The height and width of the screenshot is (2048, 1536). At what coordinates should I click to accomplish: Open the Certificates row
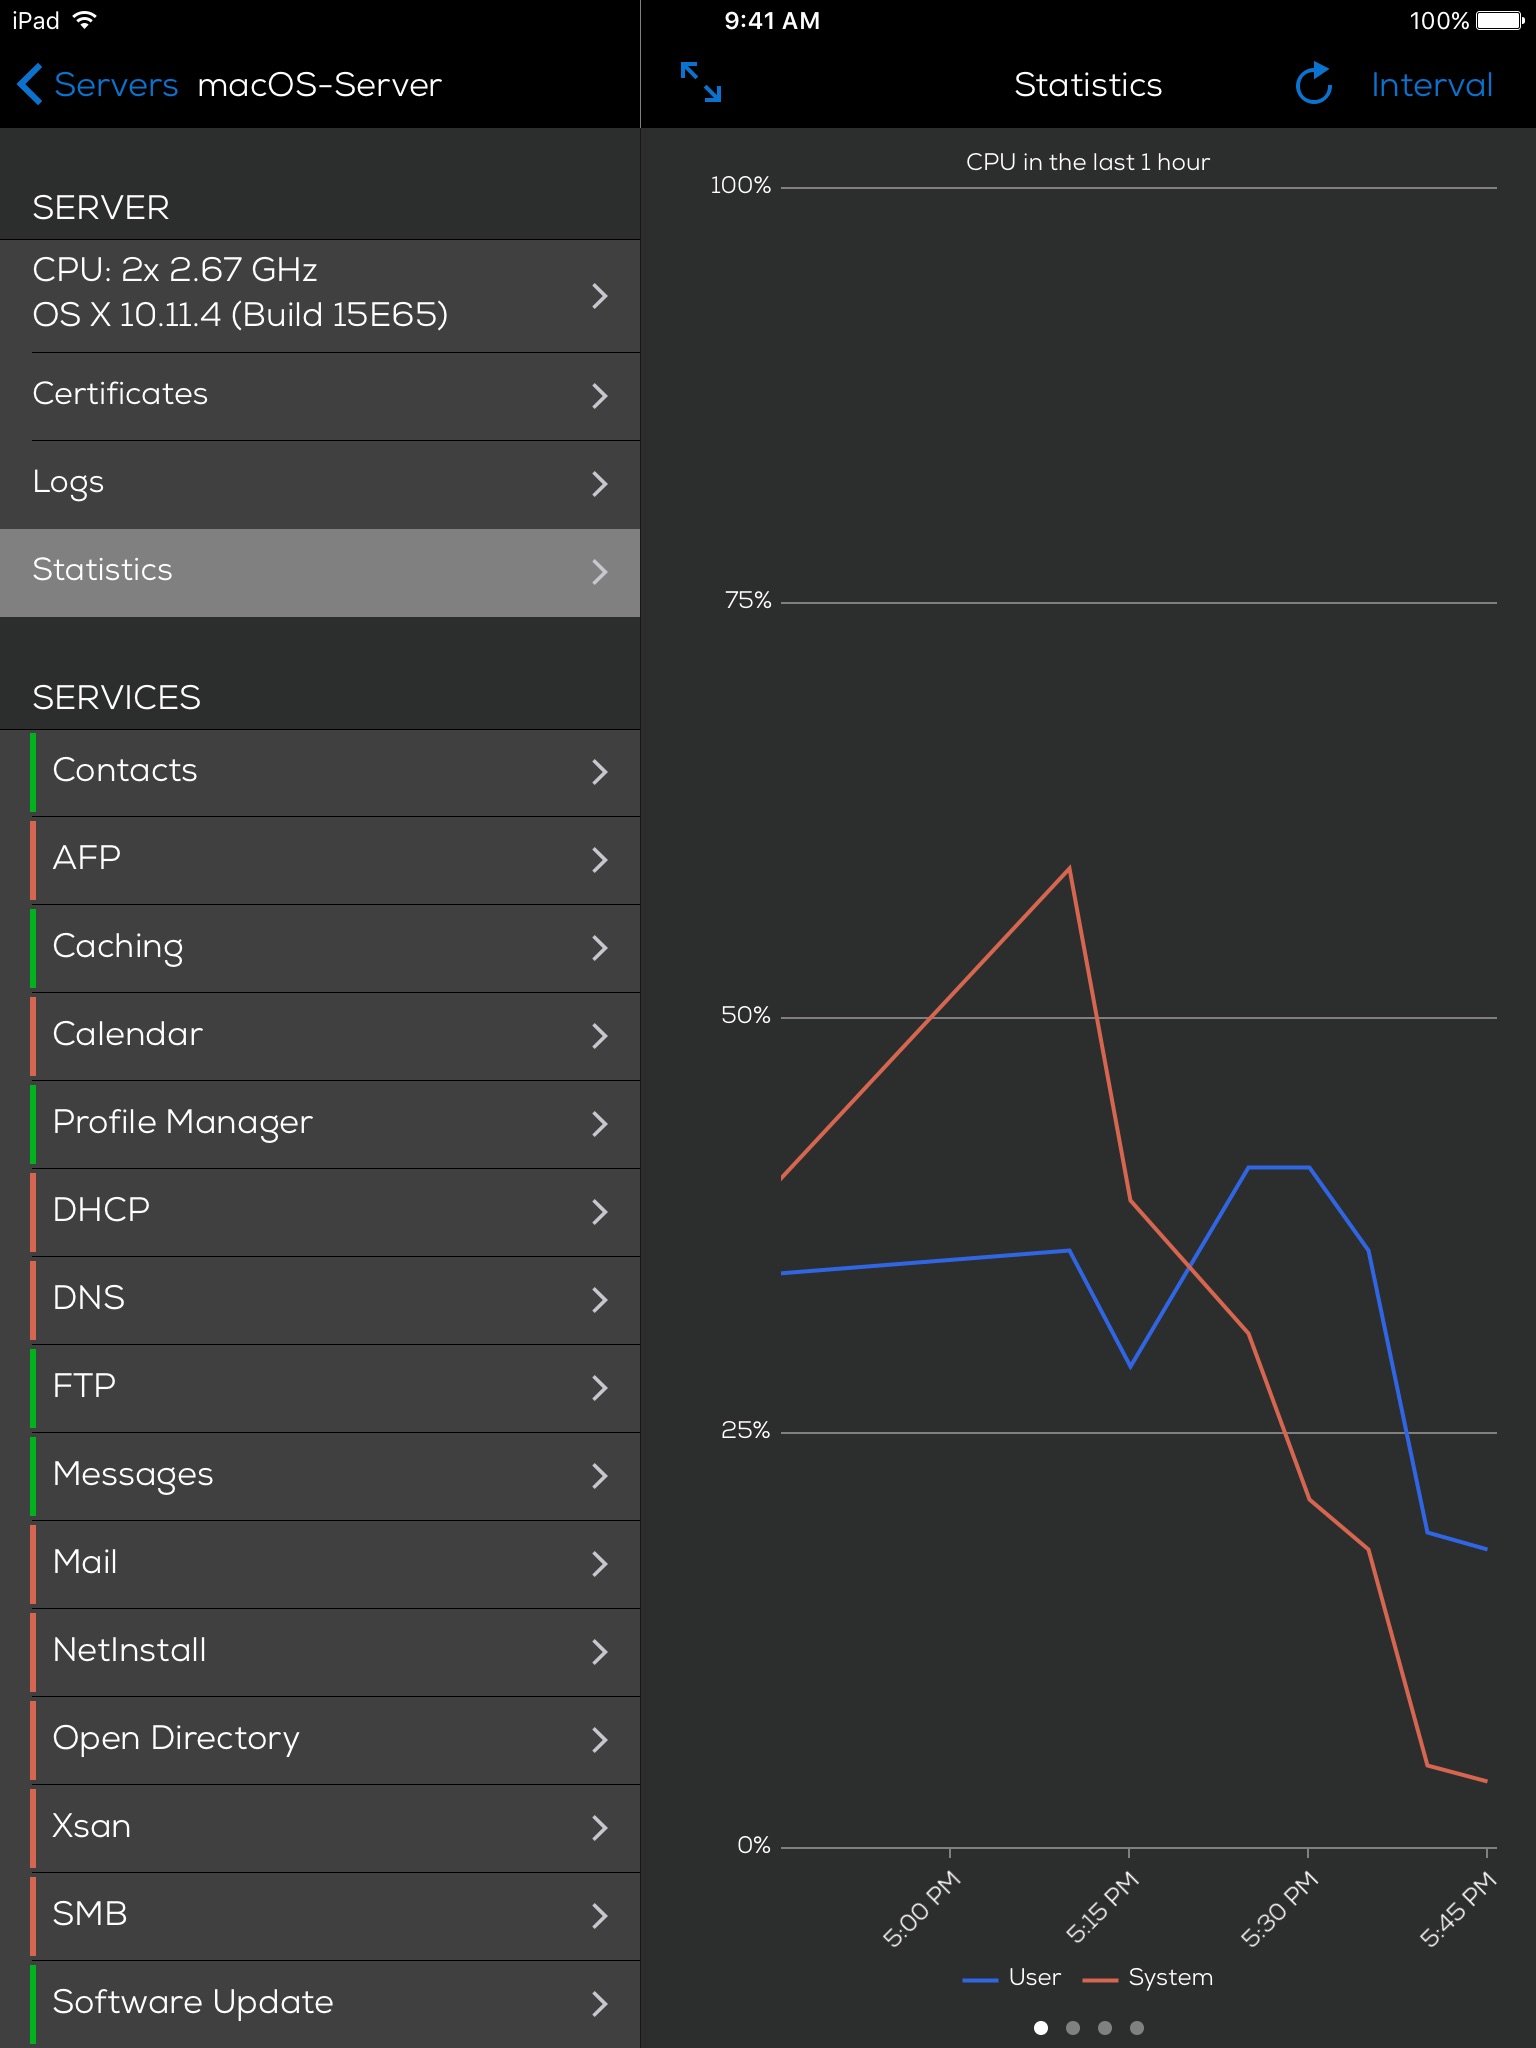pos(320,396)
